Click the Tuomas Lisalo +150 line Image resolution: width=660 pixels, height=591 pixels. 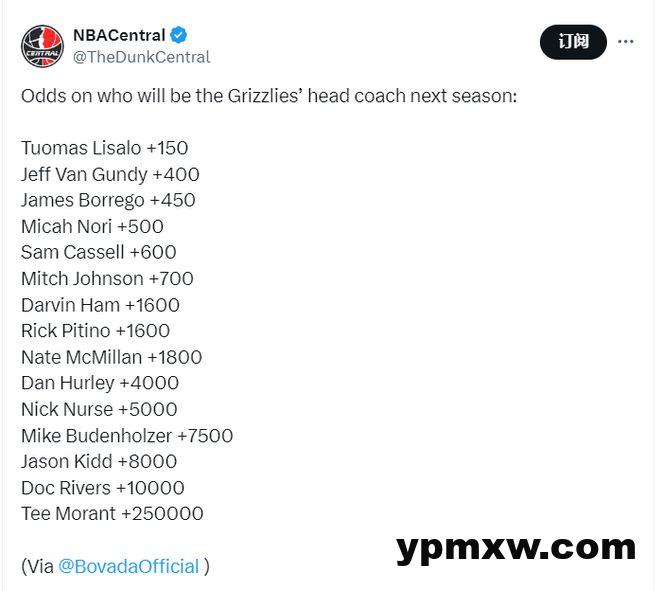pos(105,148)
